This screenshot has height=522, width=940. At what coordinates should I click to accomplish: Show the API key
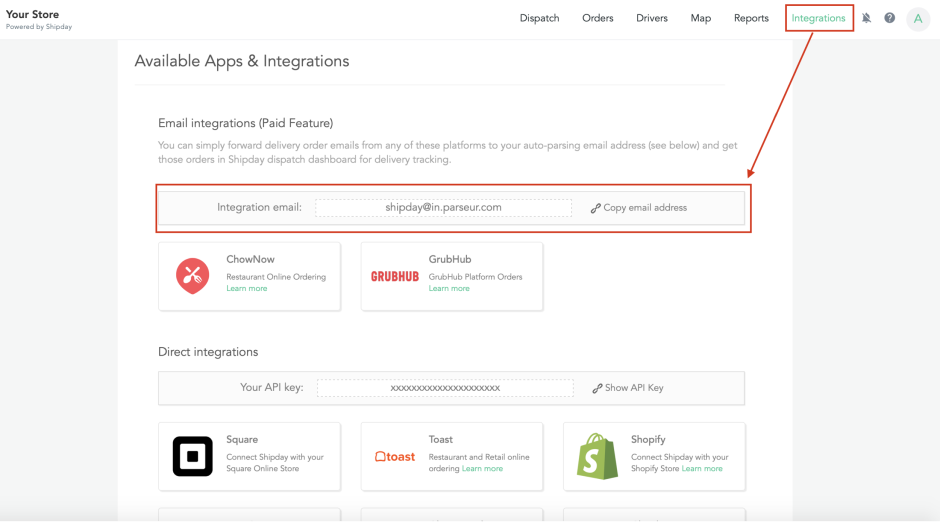628,388
